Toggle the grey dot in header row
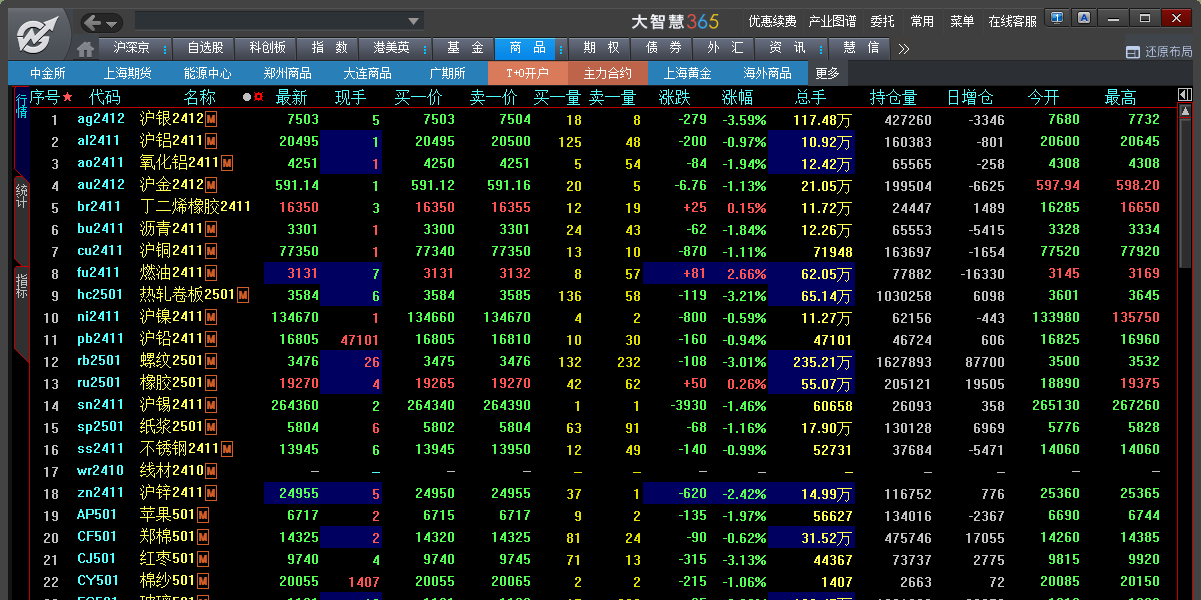 click(x=247, y=97)
